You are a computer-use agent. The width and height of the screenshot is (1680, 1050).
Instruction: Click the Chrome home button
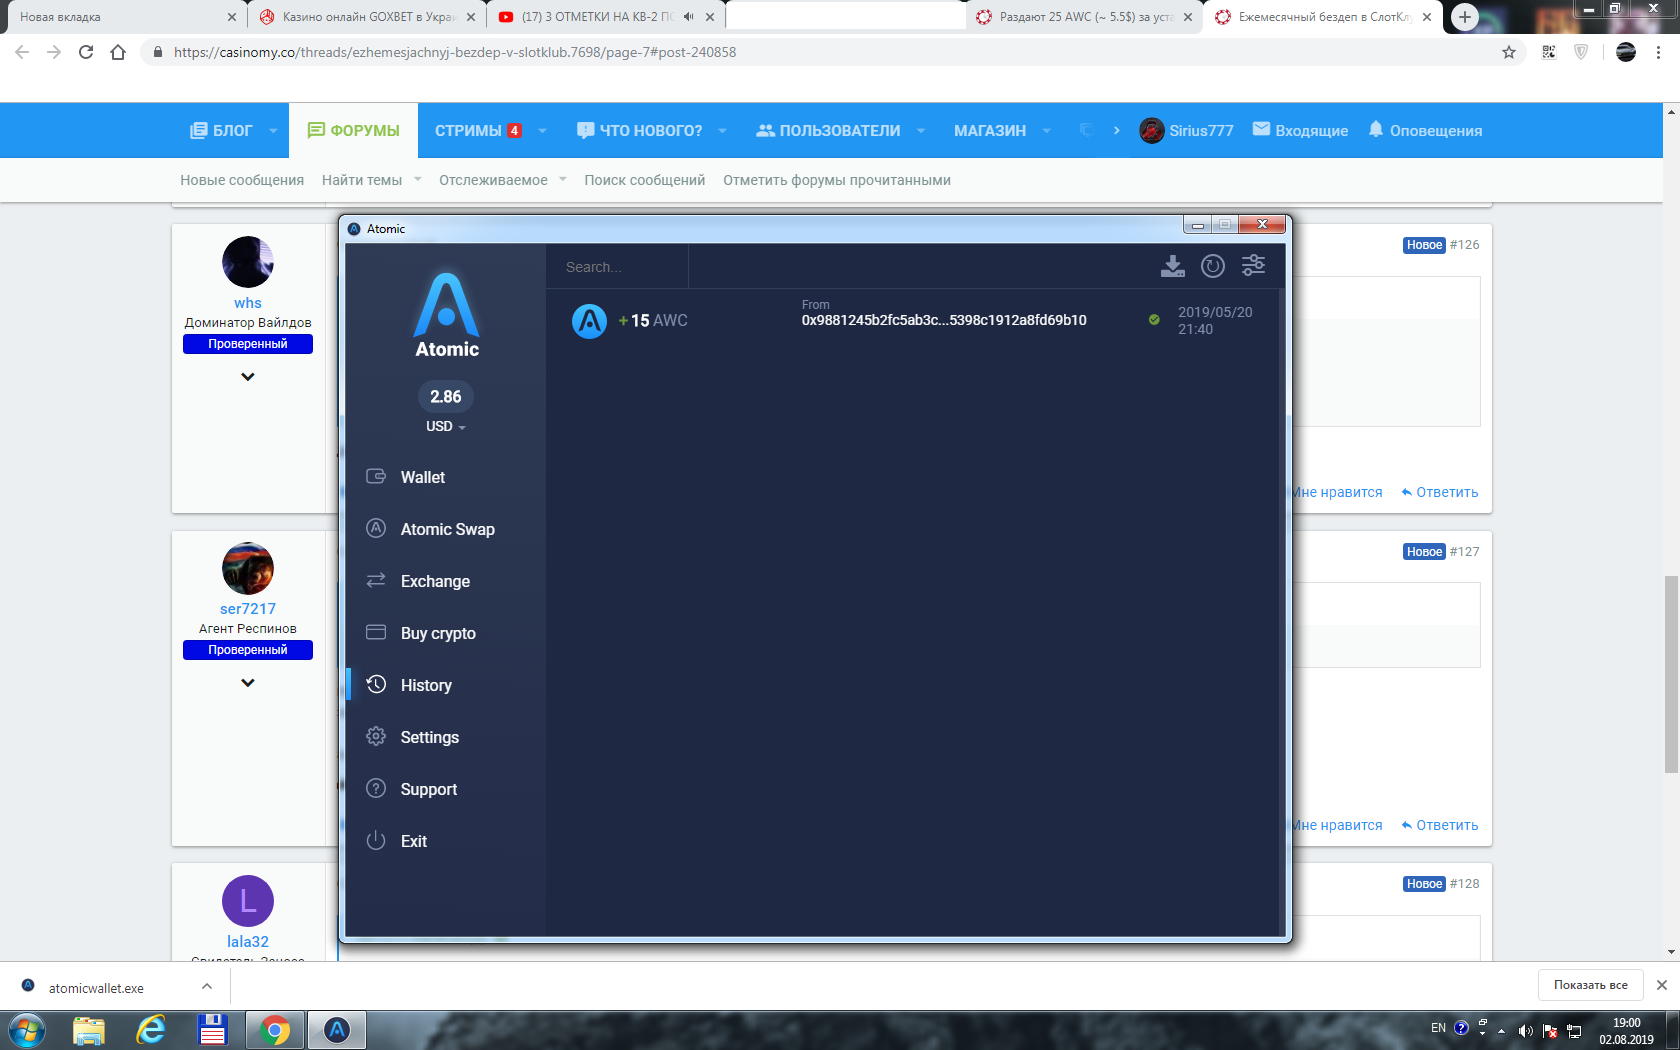118,52
